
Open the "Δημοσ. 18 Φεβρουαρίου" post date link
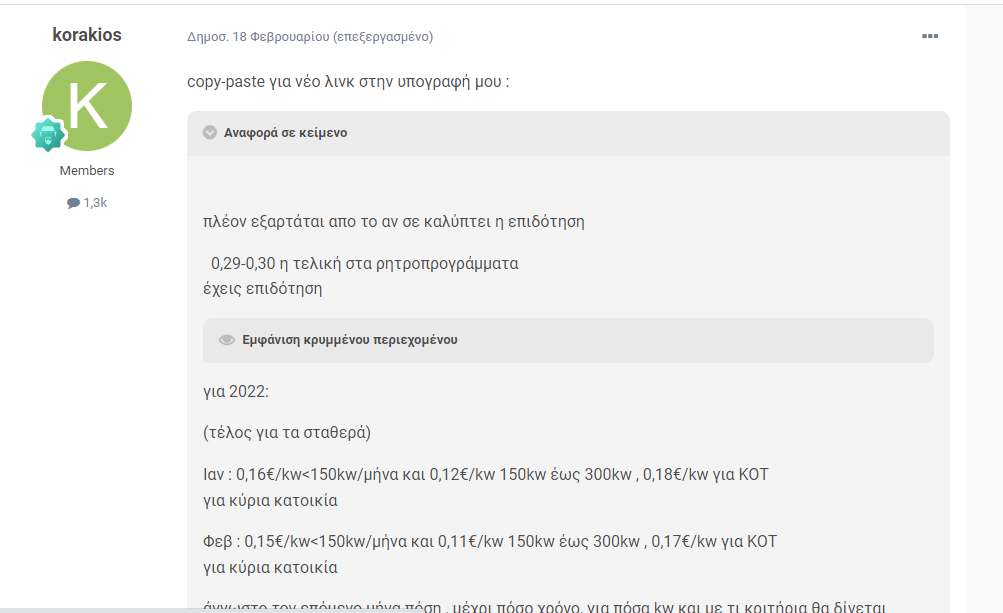258,37
